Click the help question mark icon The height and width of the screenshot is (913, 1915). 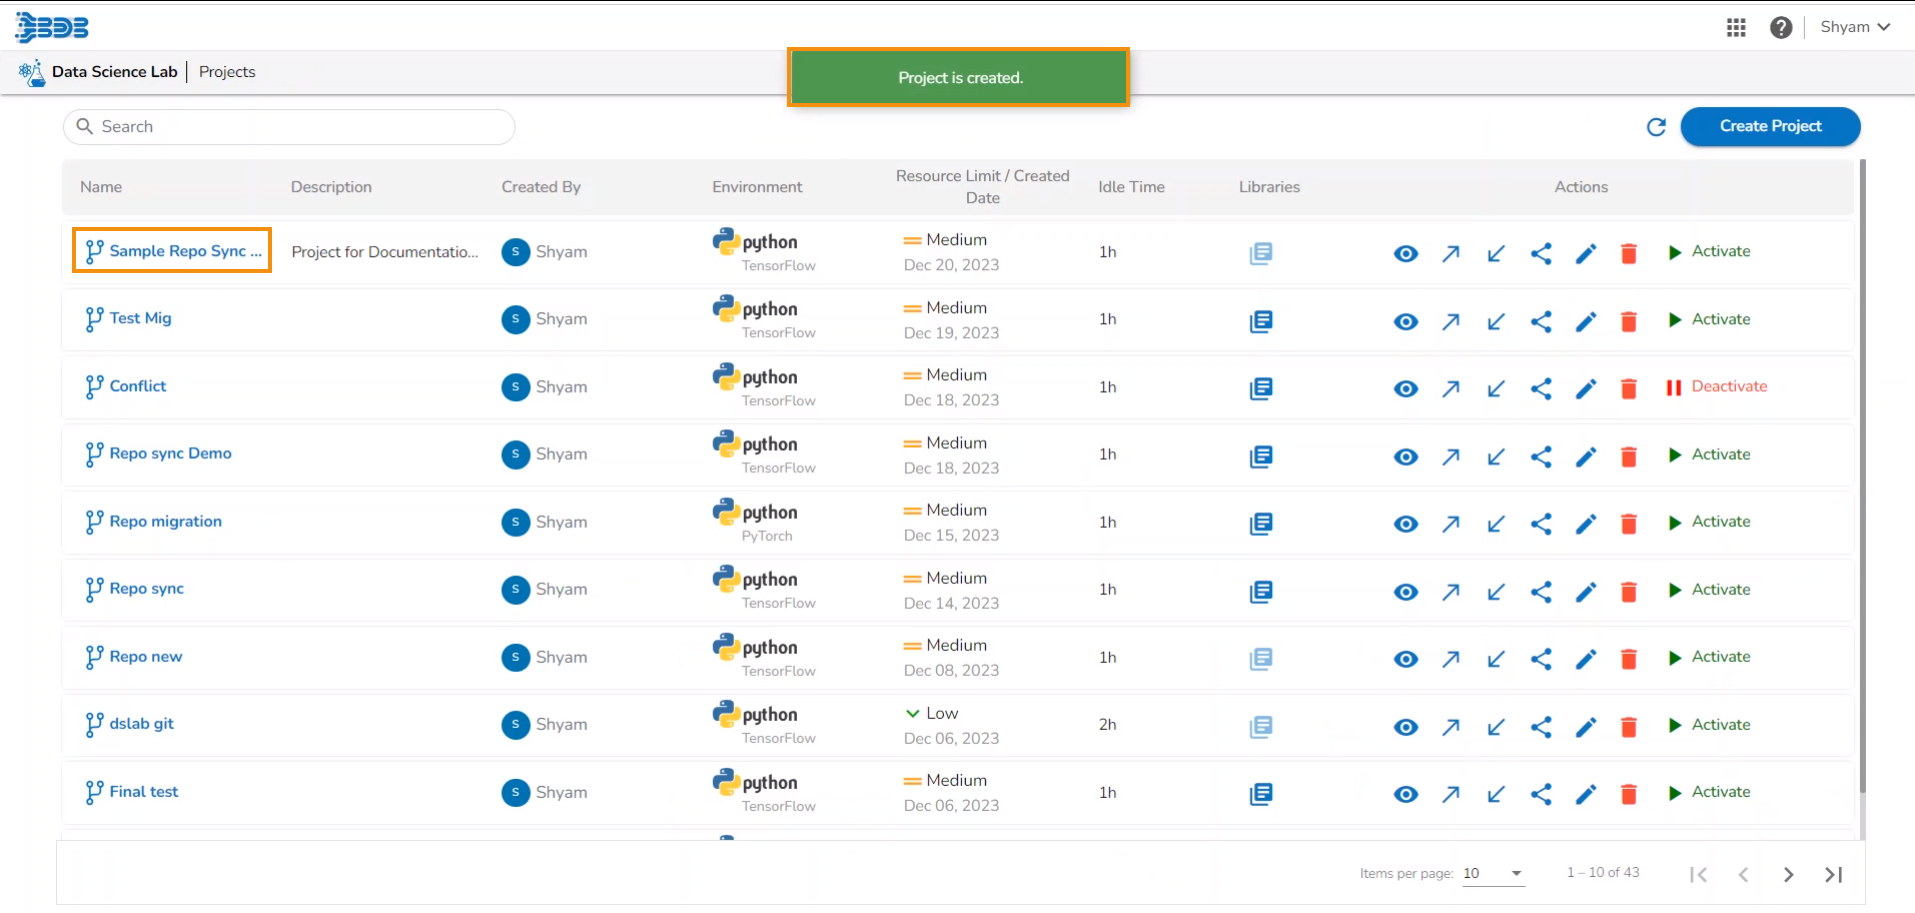(1780, 28)
